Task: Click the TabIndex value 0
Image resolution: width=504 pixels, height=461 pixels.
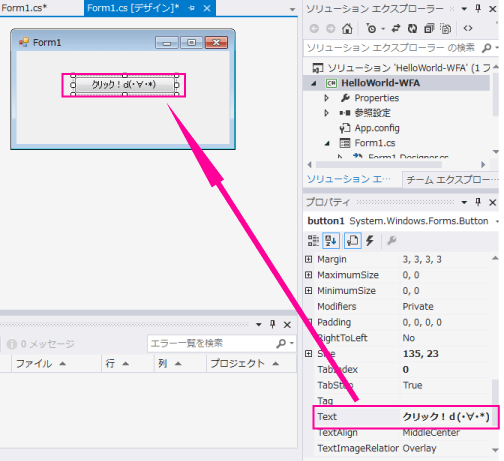Action: [x=406, y=370]
